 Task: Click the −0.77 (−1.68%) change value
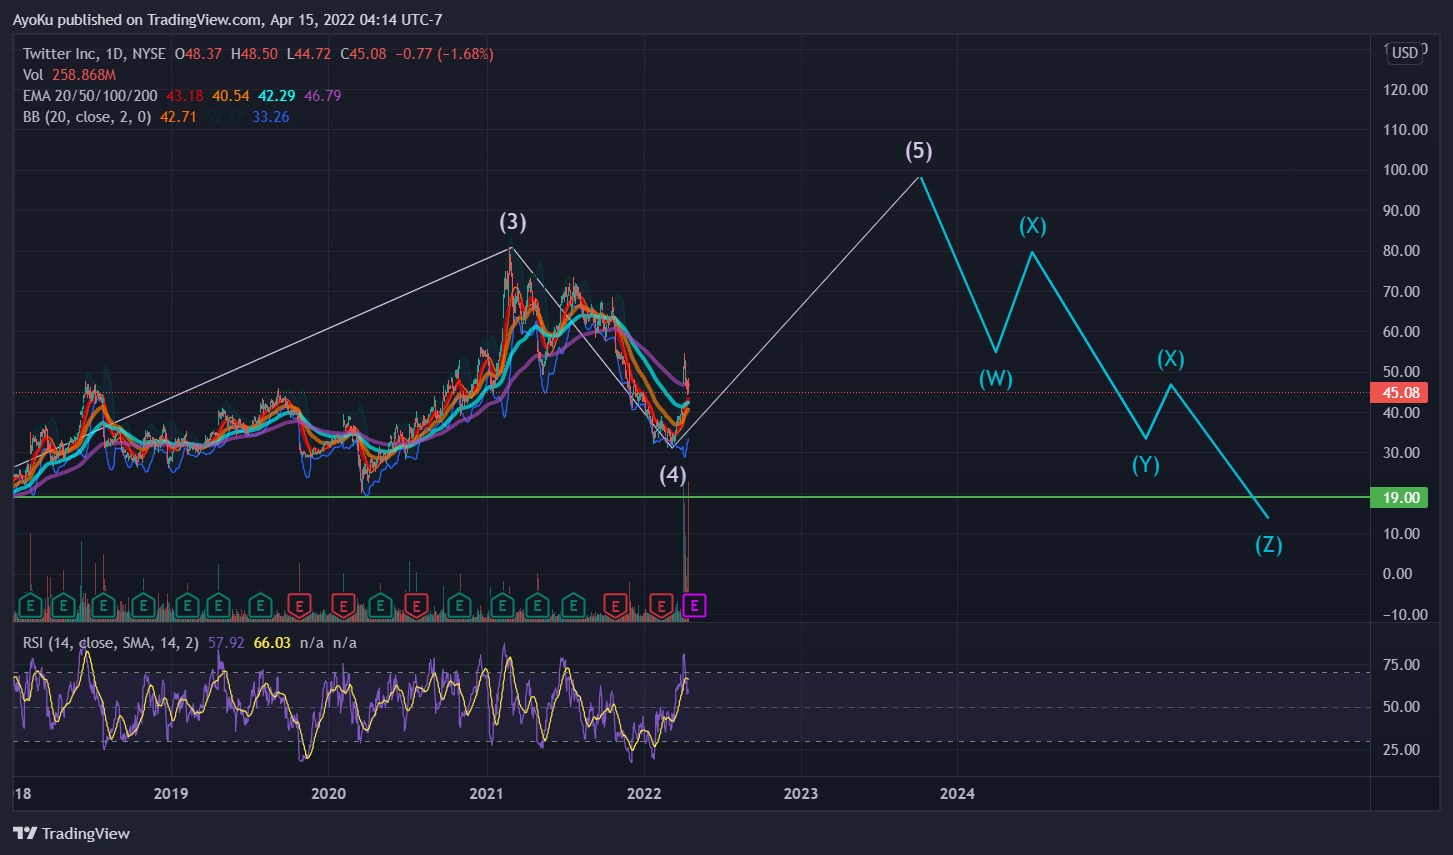[x=444, y=54]
